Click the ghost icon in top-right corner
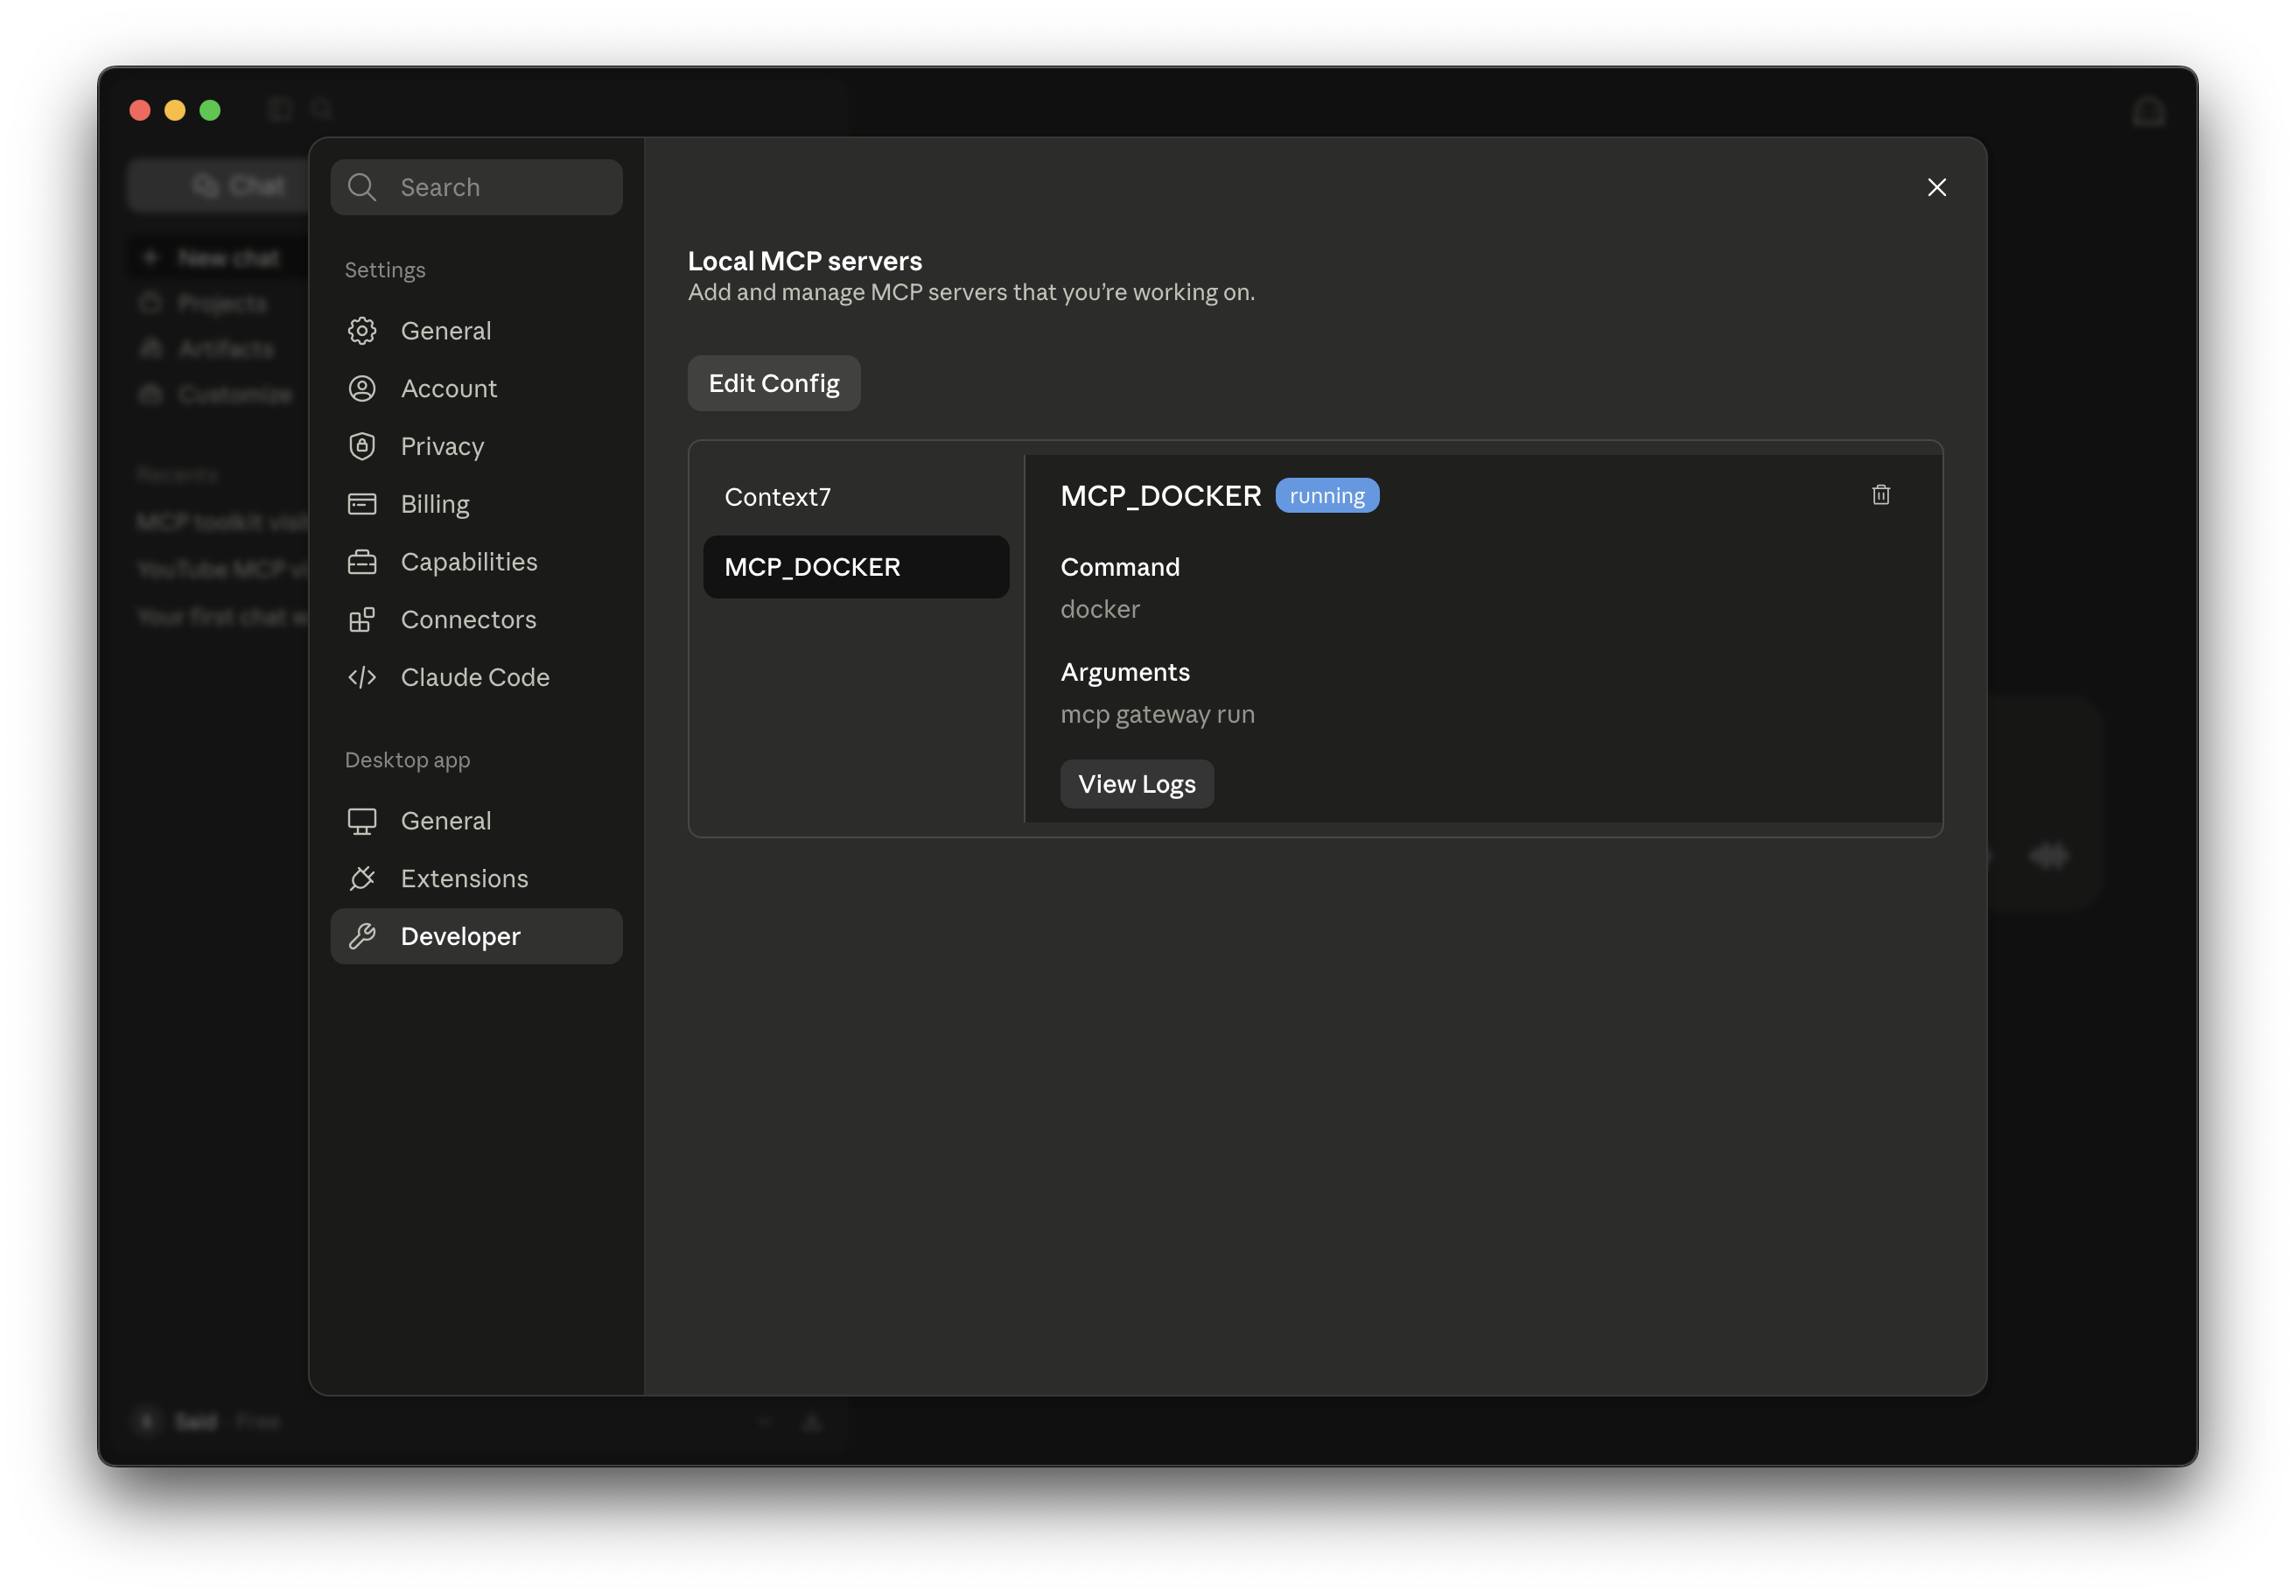This screenshot has width=2296, height=1596. click(x=2148, y=111)
